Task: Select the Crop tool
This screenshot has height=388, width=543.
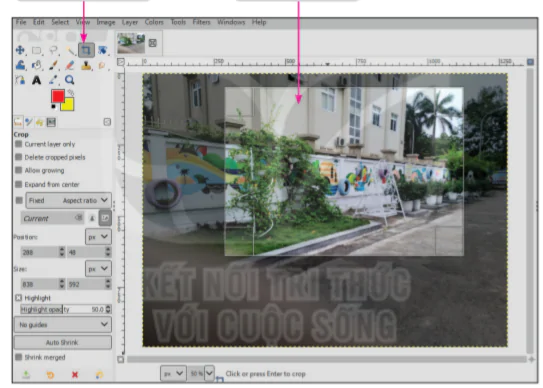Action: [86, 50]
